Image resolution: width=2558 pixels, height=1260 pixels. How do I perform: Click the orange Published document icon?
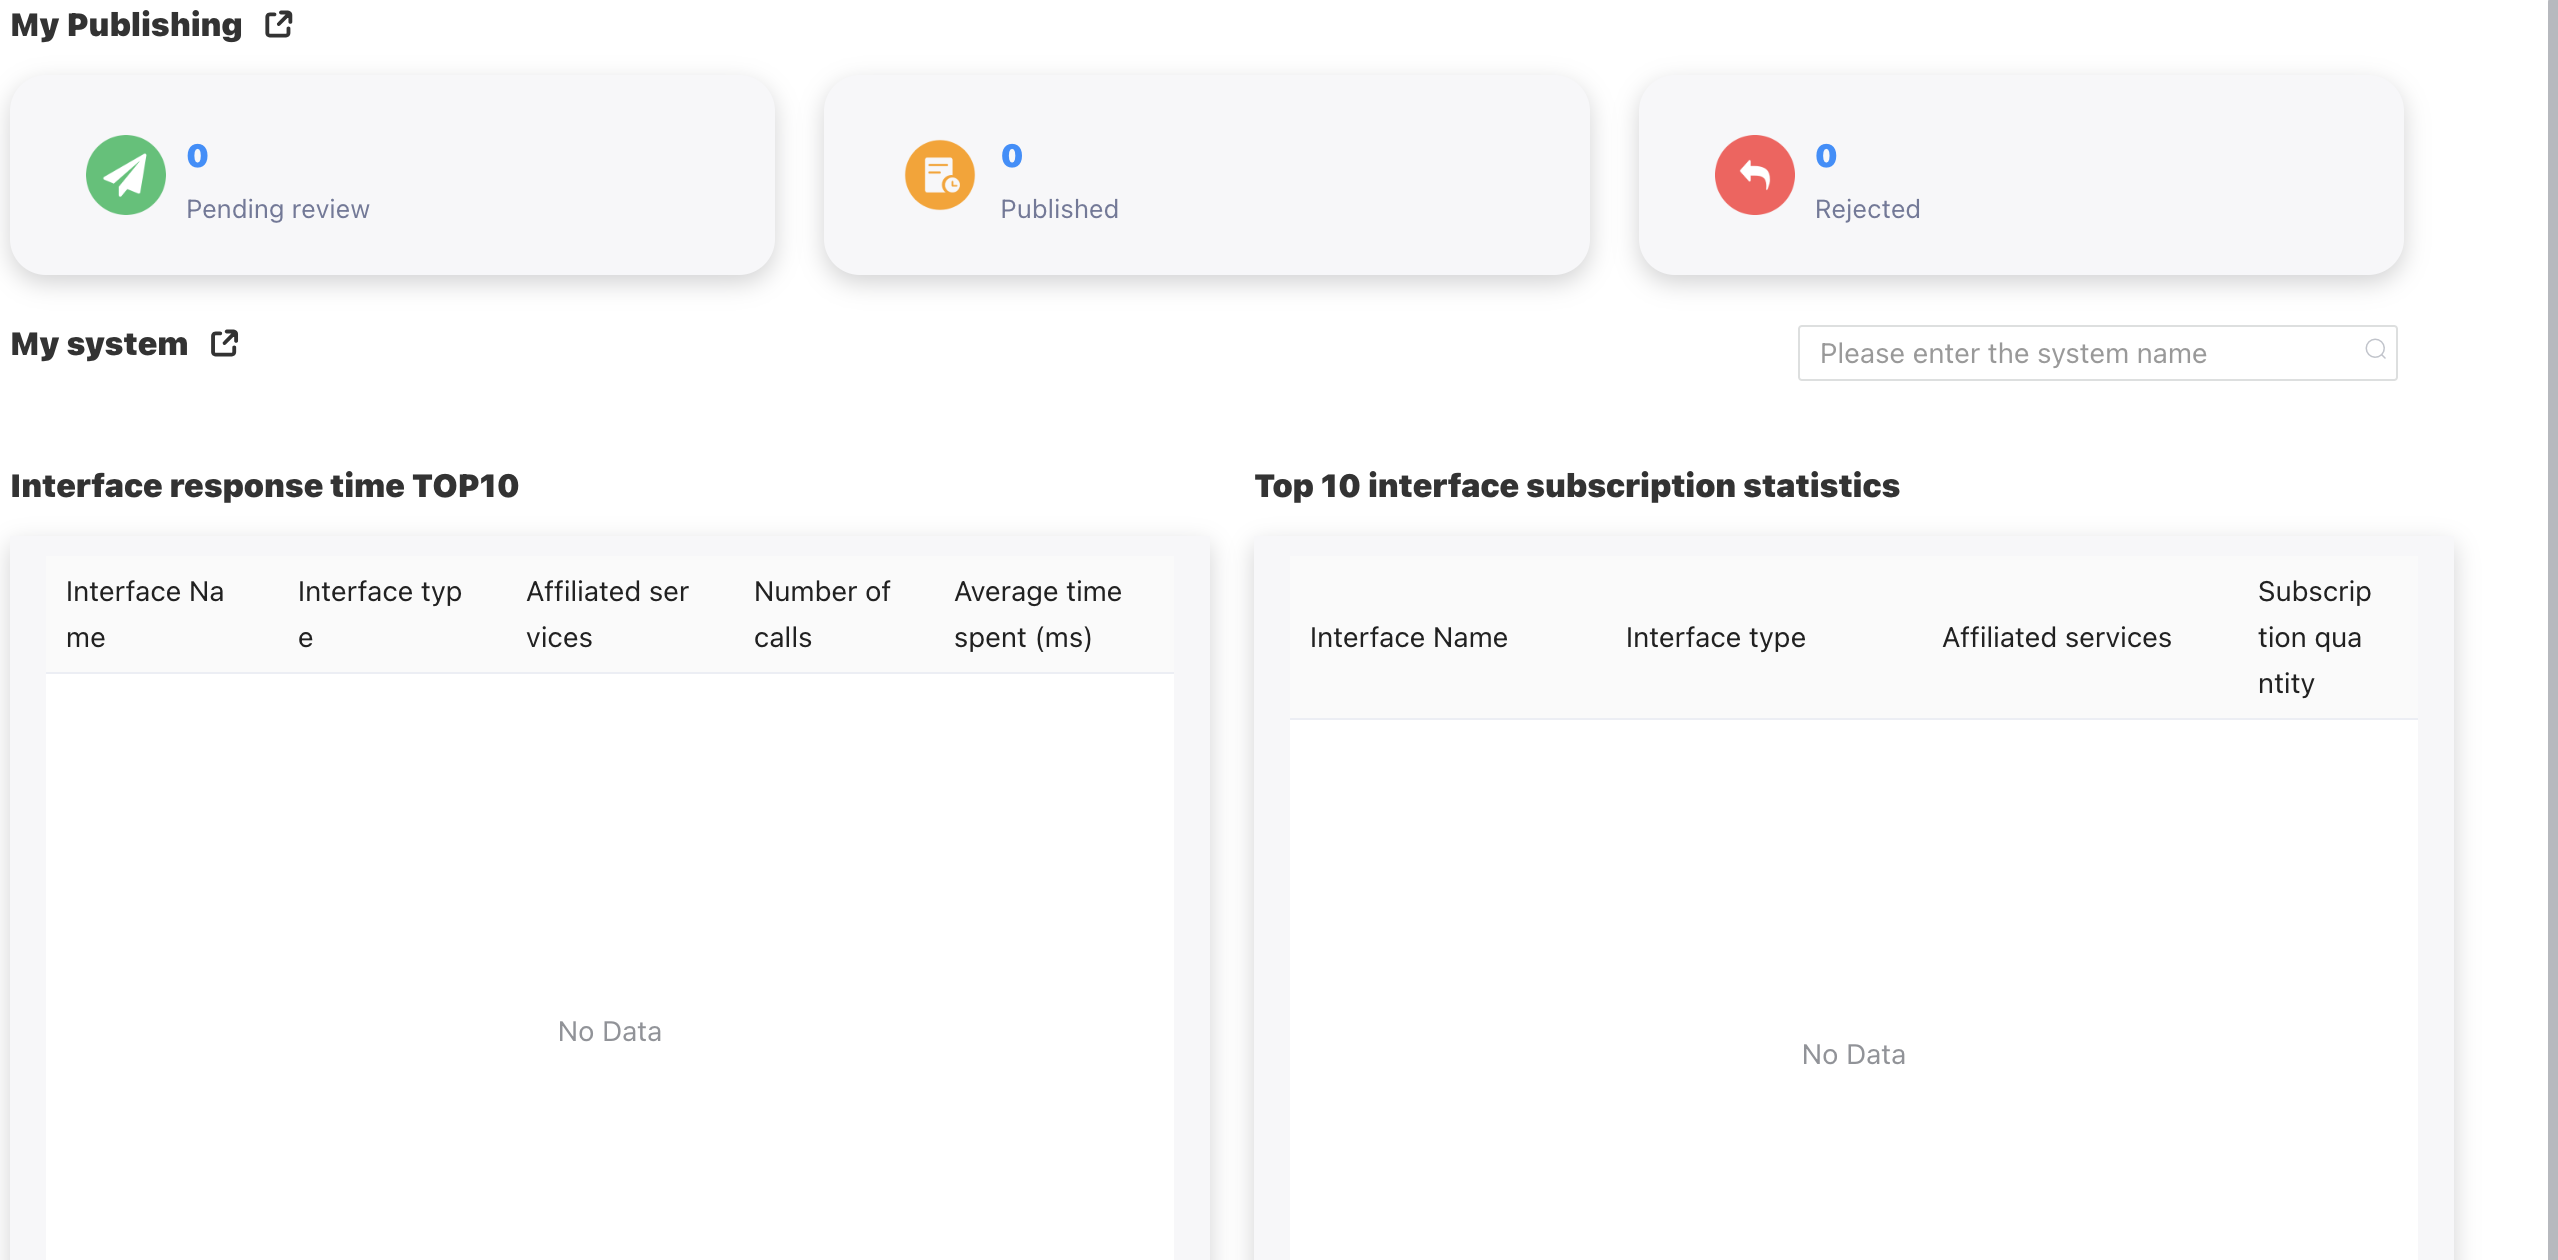tap(939, 175)
